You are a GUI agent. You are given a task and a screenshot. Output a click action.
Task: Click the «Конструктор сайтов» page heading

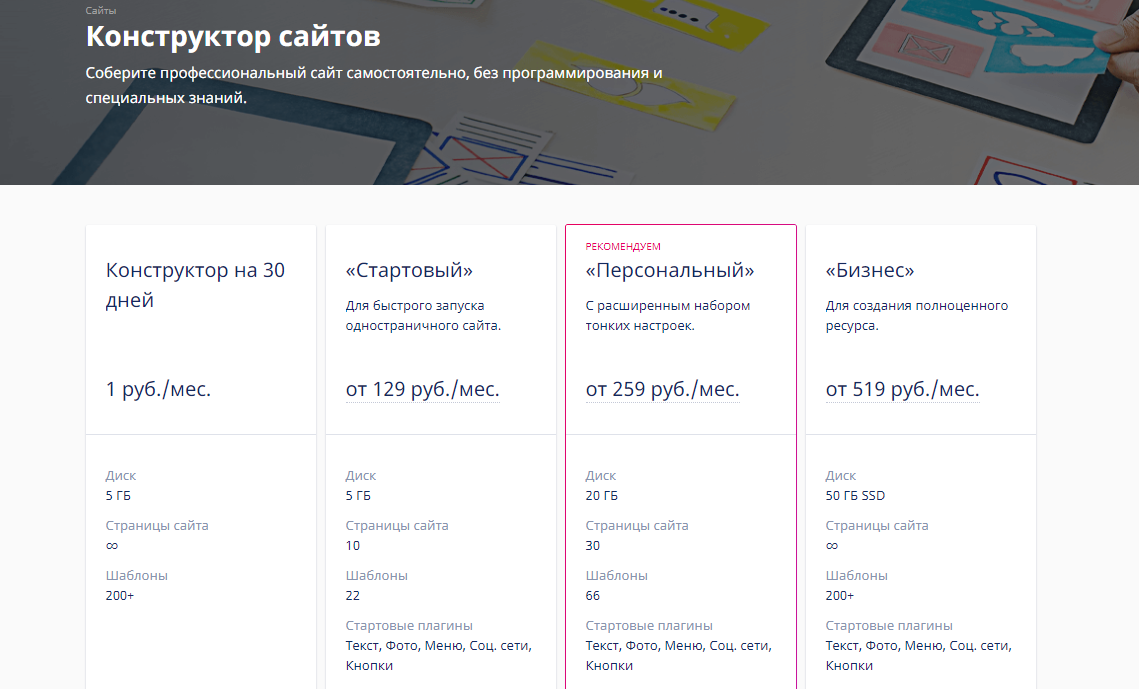click(233, 36)
